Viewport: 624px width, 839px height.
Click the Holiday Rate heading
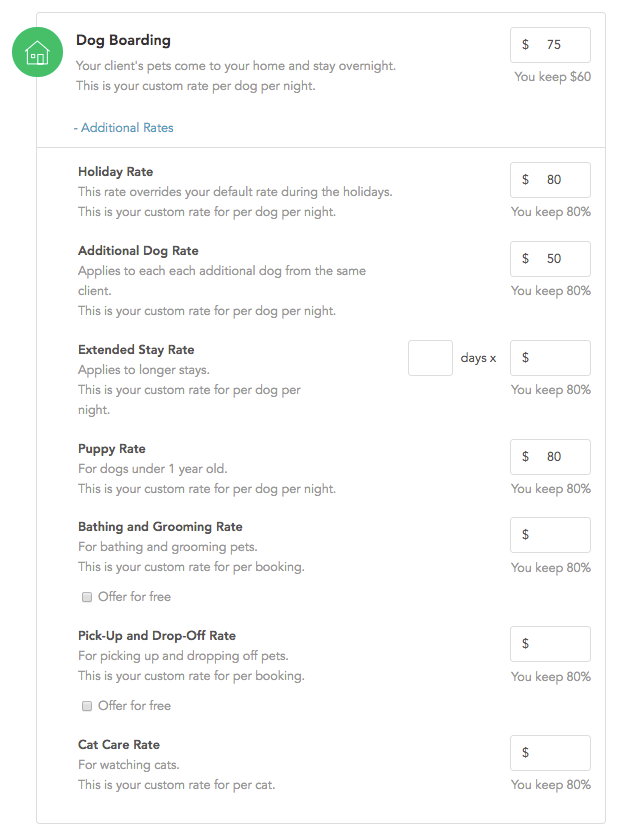(x=115, y=171)
